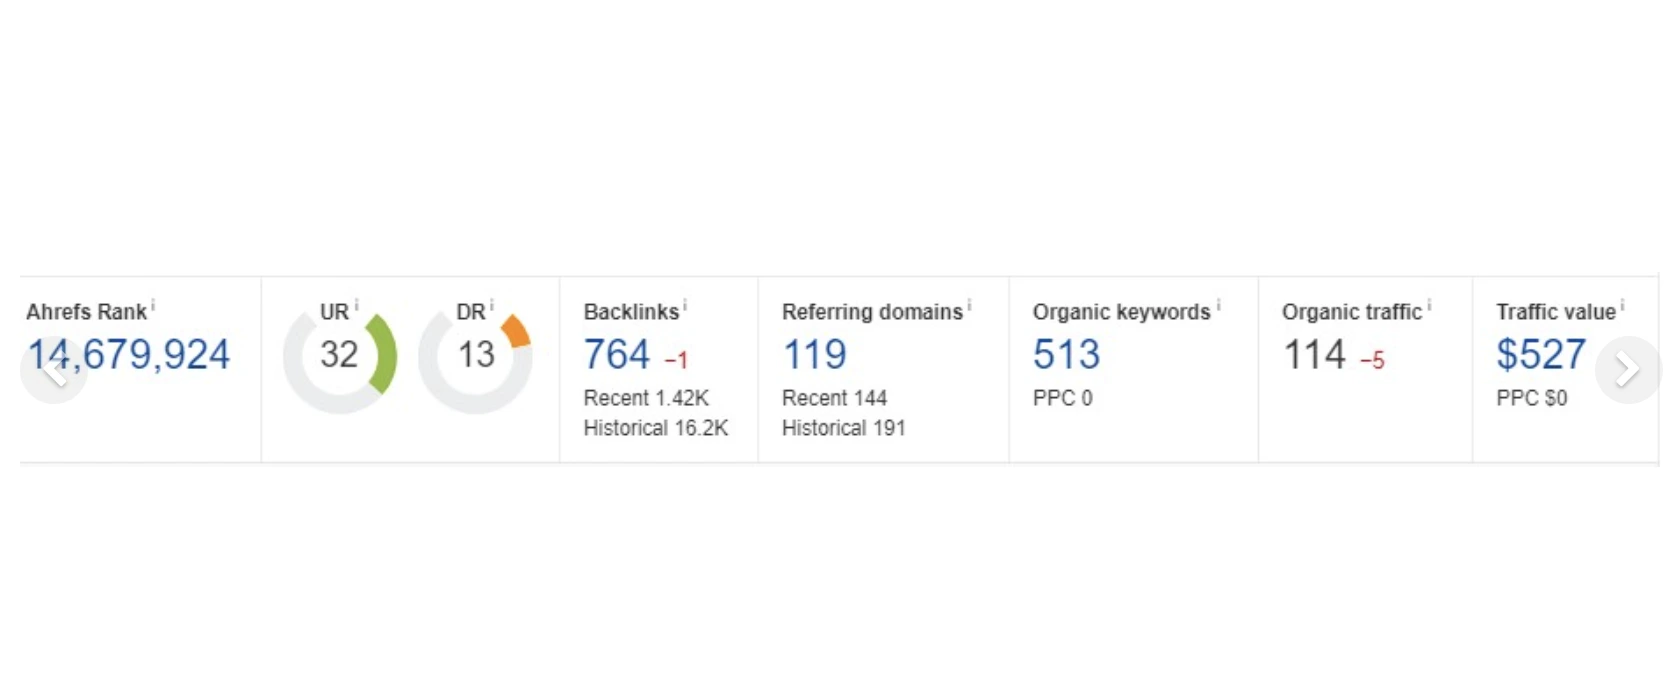Open the 764 backlinks count link
The width and height of the screenshot is (1666, 682).
(x=617, y=355)
